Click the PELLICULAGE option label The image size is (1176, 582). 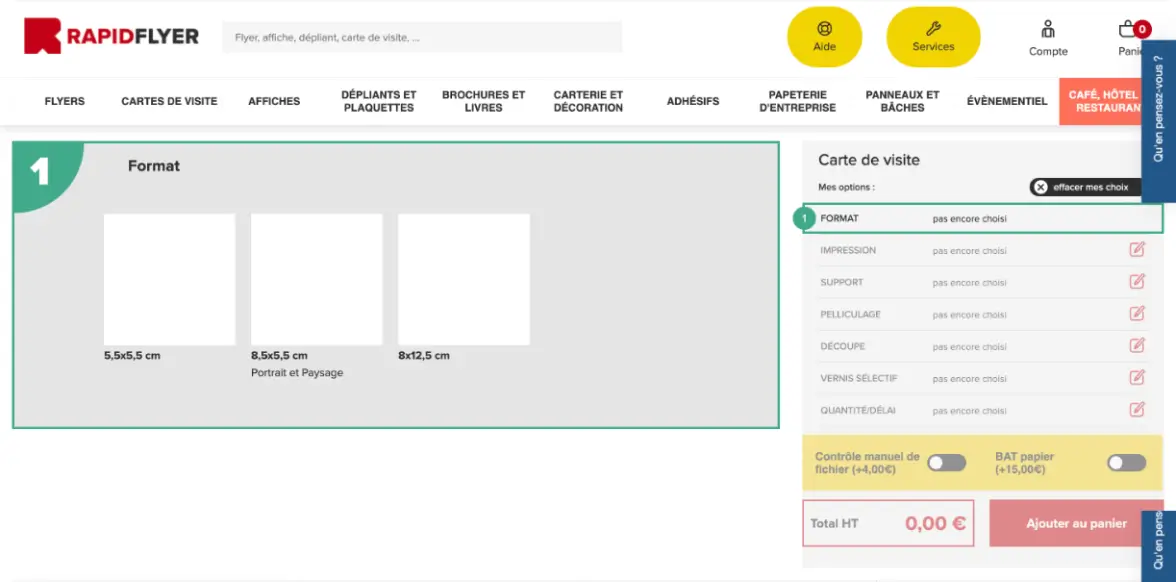pos(850,315)
